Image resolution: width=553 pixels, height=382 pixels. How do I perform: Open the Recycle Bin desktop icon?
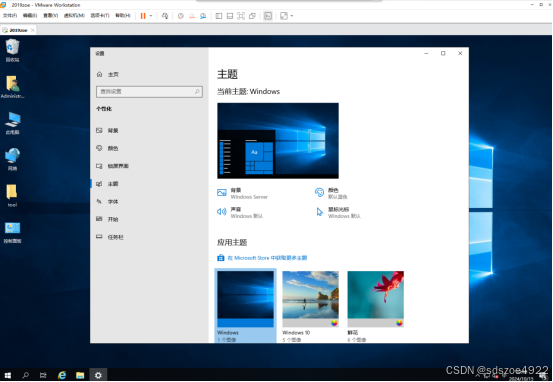tap(12, 50)
